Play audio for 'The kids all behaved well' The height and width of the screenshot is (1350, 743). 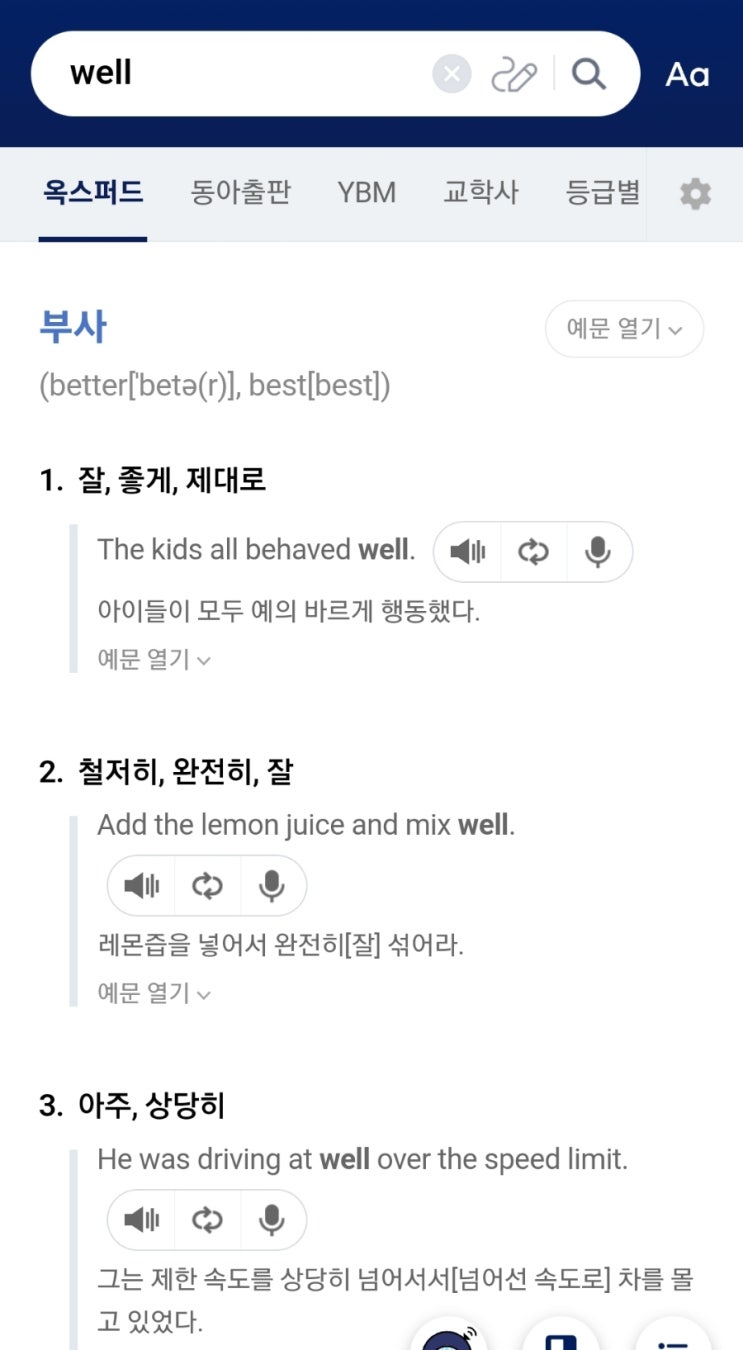[x=467, y=552]
